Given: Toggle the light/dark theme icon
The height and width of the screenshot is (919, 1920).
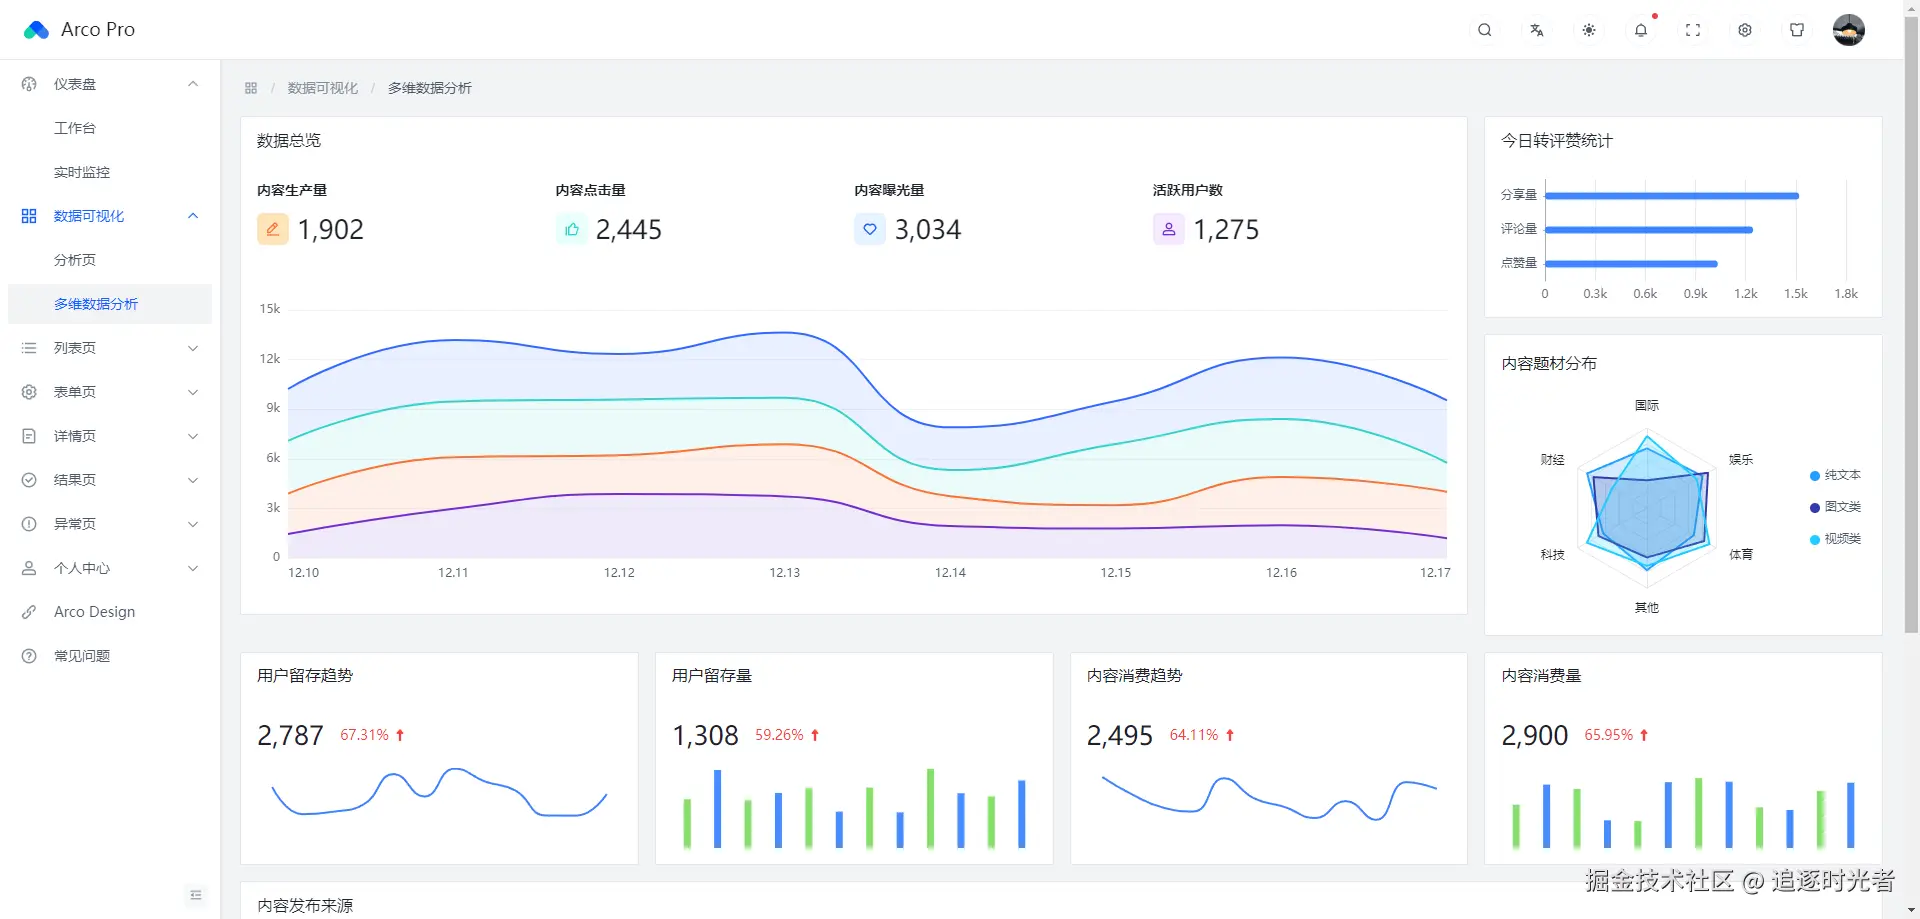Looking at the screenshot, I should click(1589, 30).
